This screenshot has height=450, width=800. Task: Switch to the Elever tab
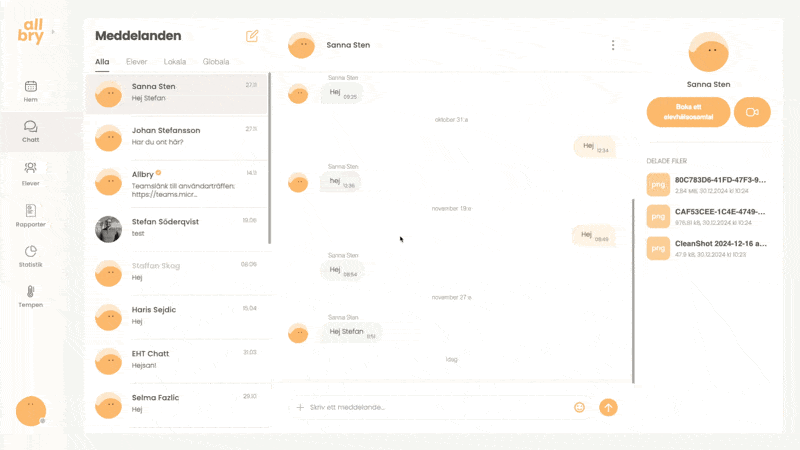(x=137, y=62)
